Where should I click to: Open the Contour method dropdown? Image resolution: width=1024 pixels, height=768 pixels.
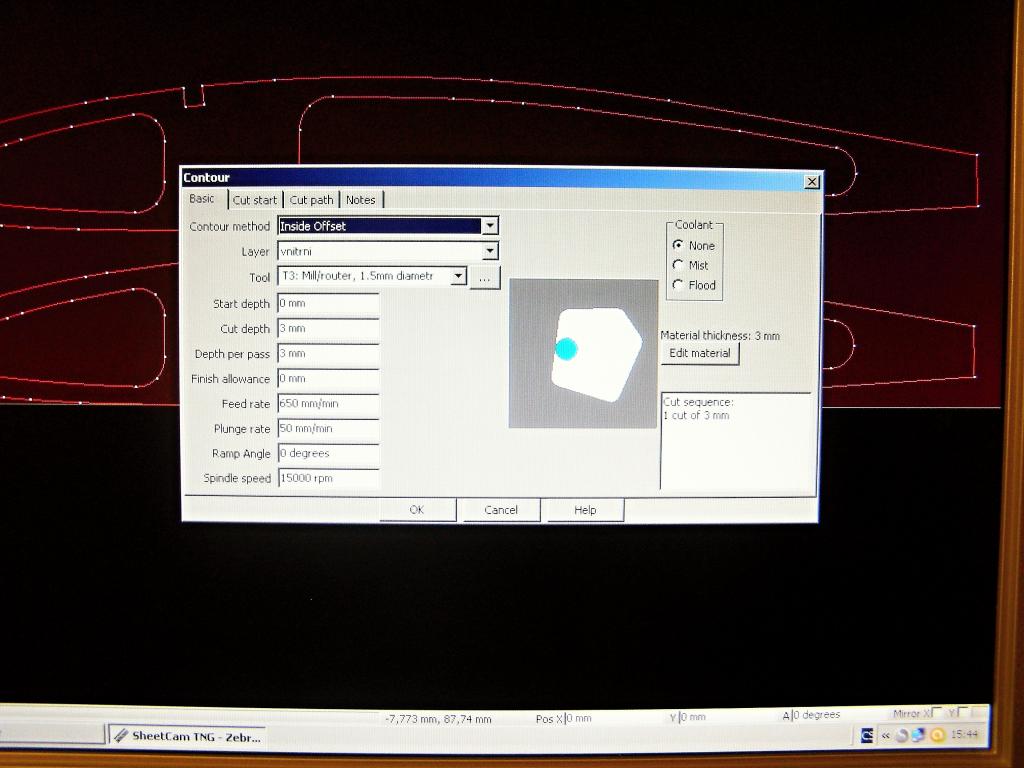[x=489, y=226]
